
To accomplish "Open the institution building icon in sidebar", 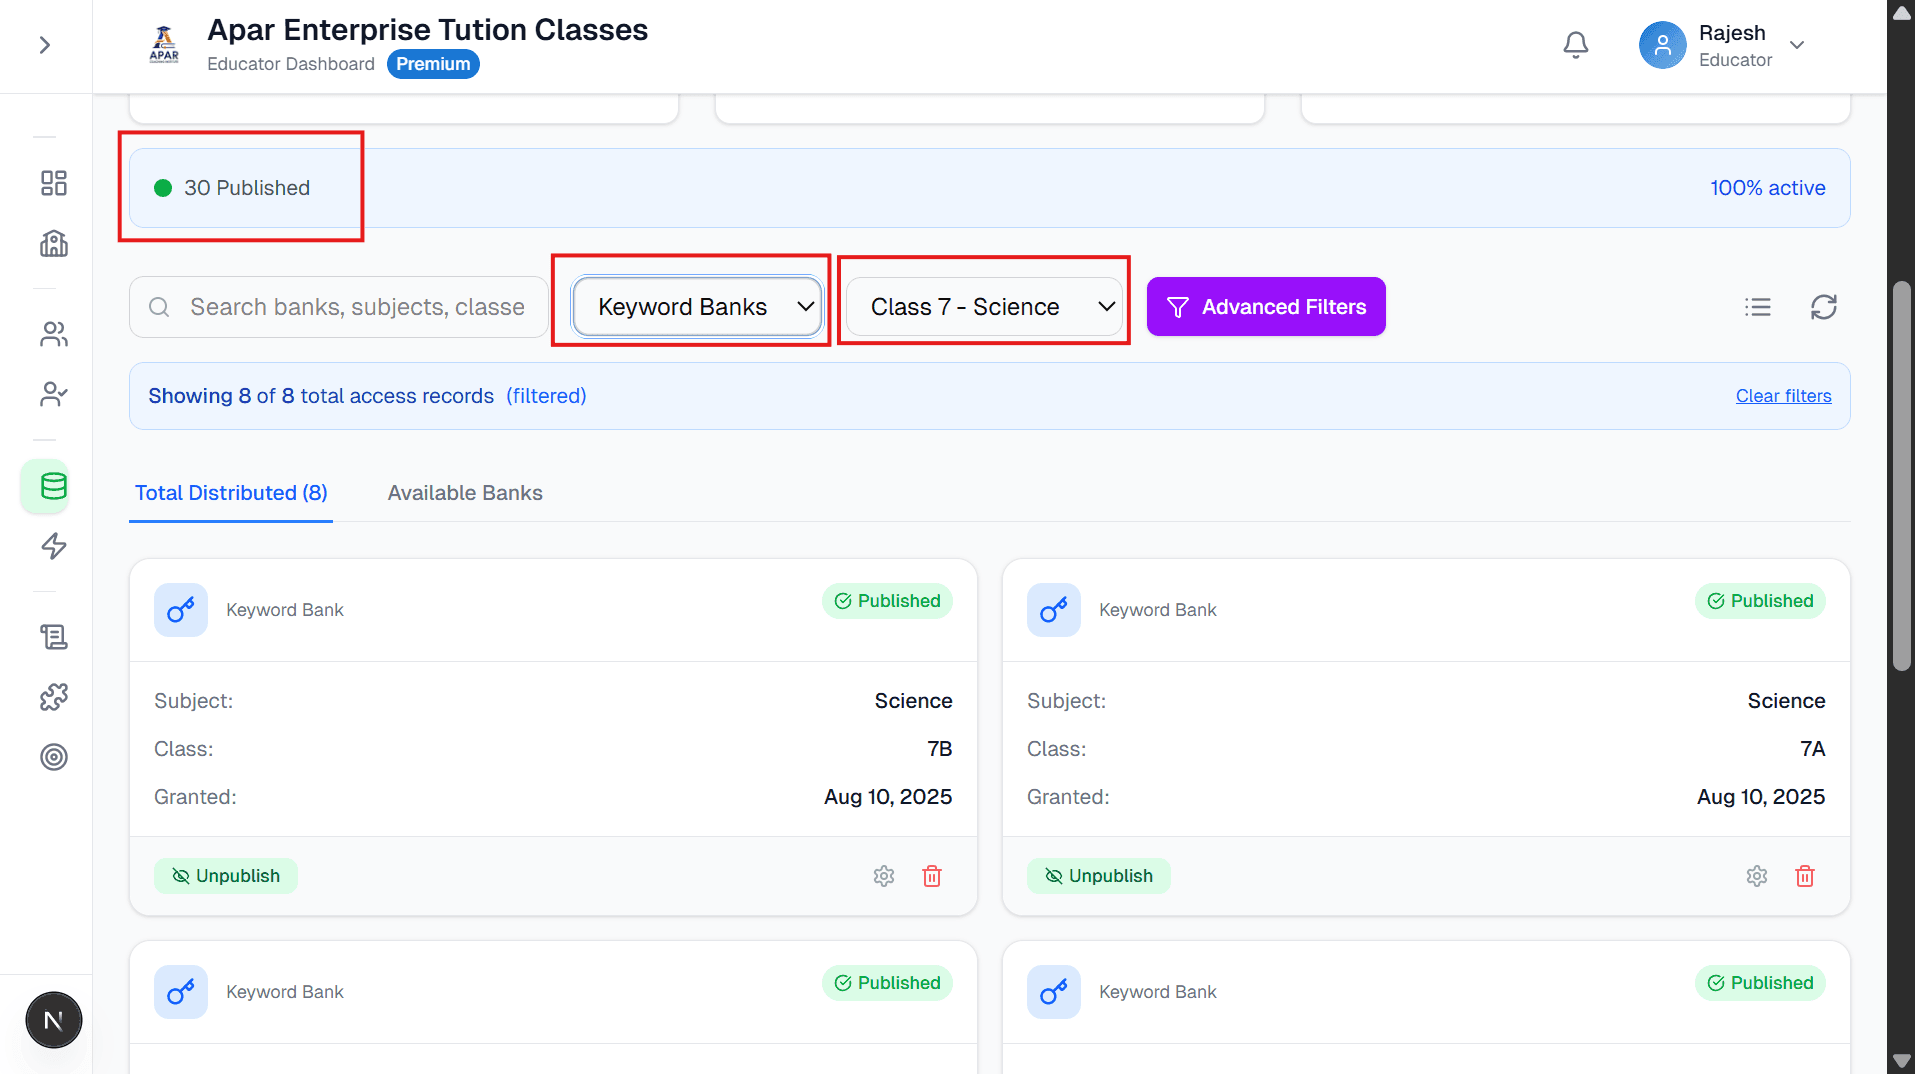I will [54, 243].
